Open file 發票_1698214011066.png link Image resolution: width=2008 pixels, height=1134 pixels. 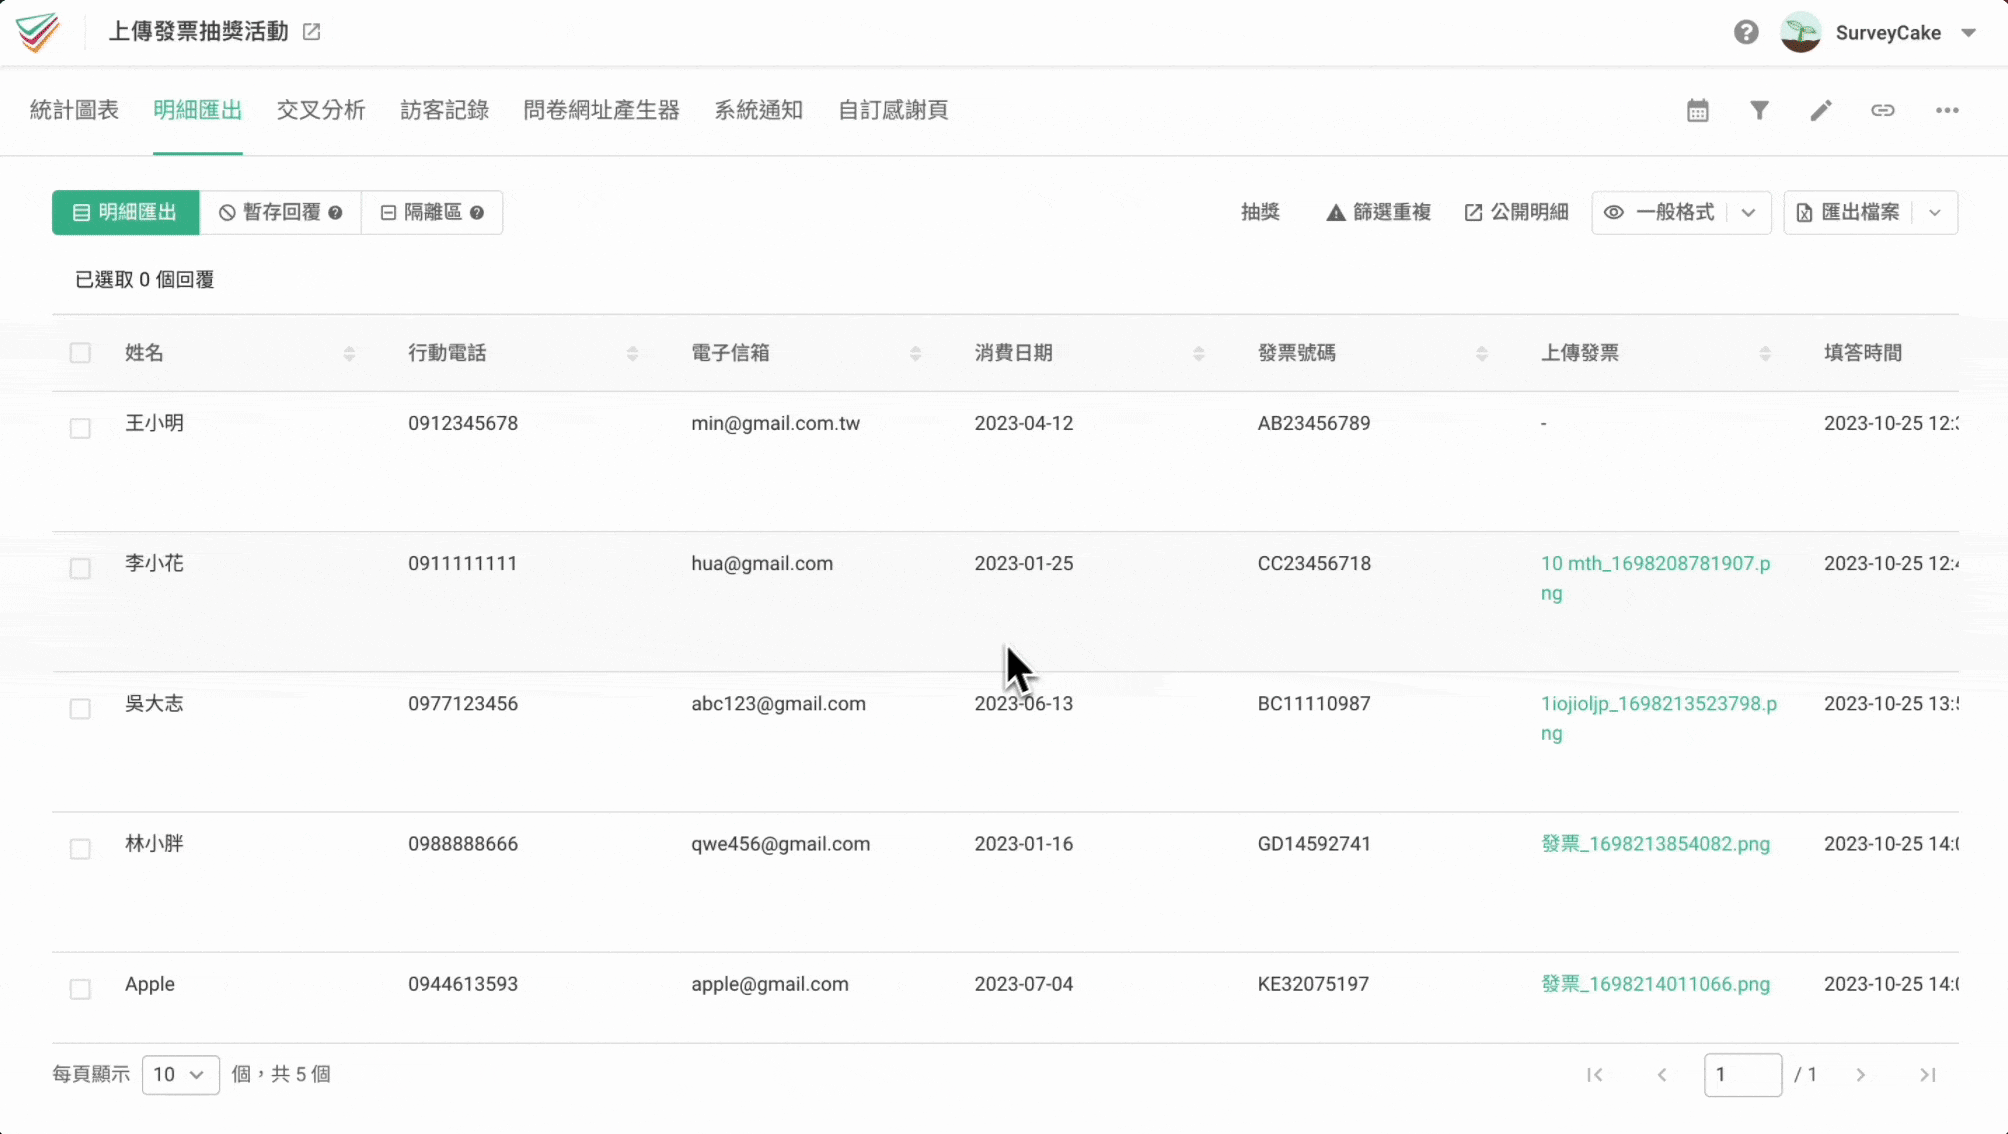pos(1655,984)
